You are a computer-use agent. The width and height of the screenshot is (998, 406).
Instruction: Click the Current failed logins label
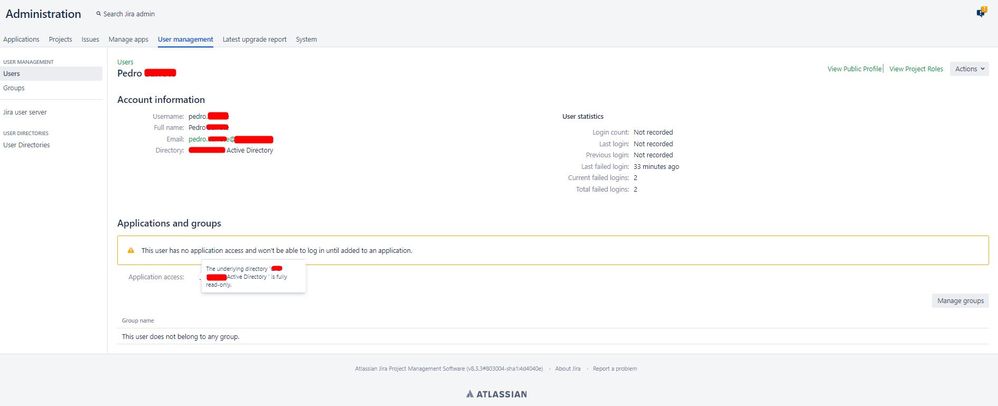coord(598,178)
